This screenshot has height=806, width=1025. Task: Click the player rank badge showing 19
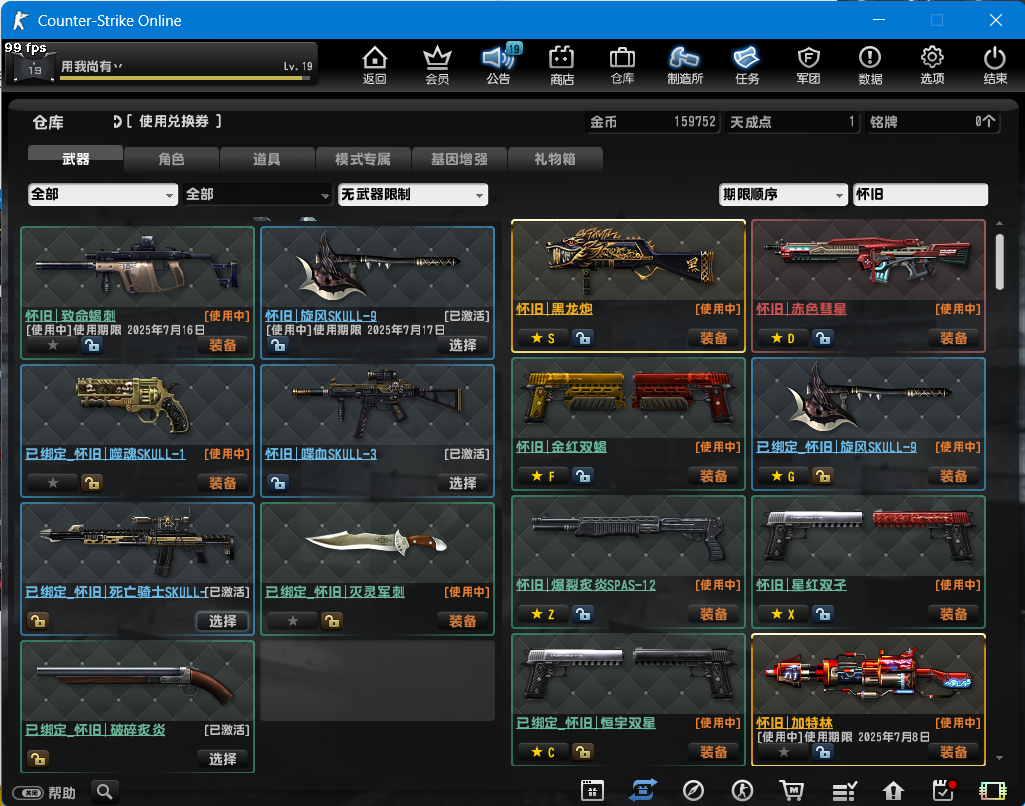[34, 68]
